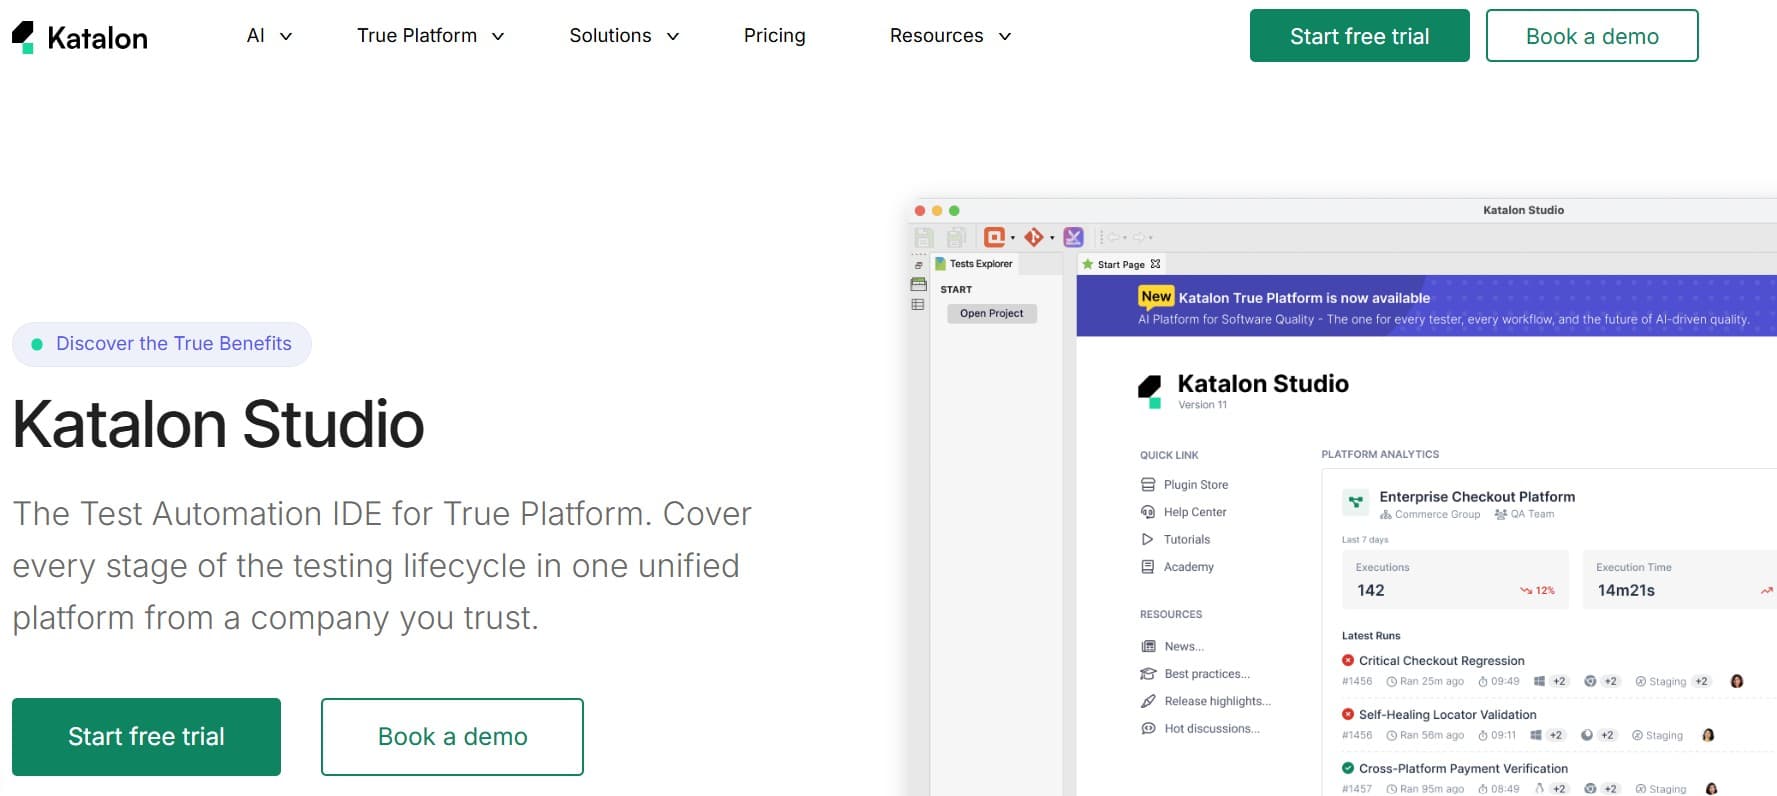Viewport: 1777px width, 796px height.
Task: Click the table-grid icon in left sidebar strip
Action: tap(918, 305)
